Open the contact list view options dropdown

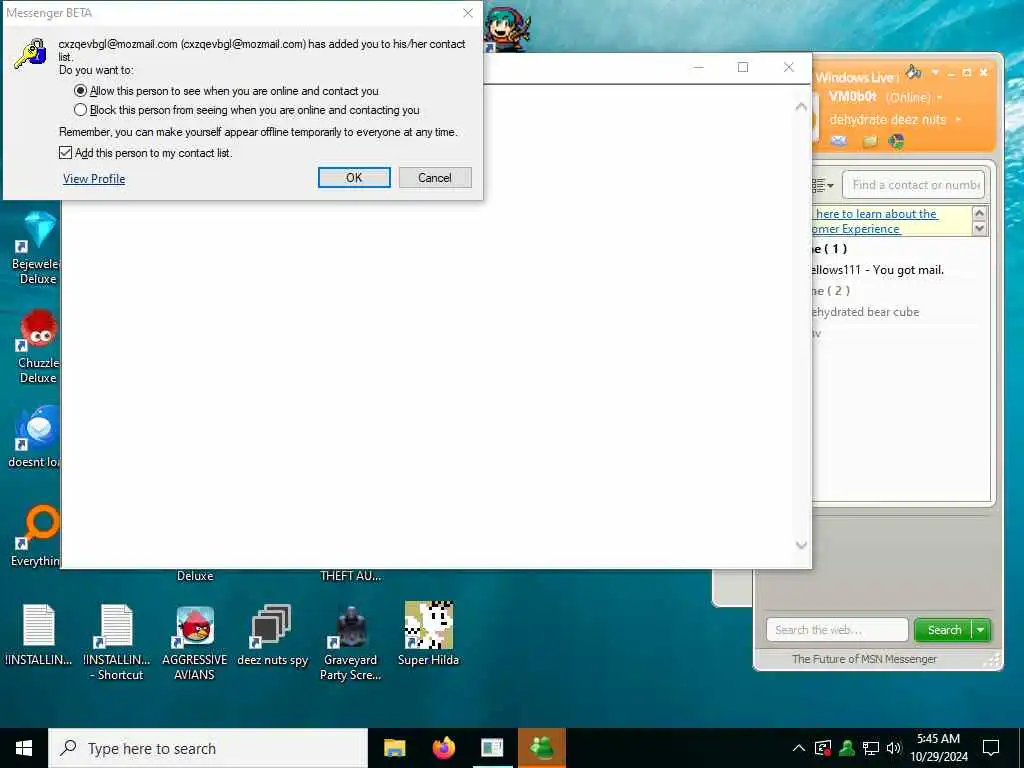tap(823, 185)
